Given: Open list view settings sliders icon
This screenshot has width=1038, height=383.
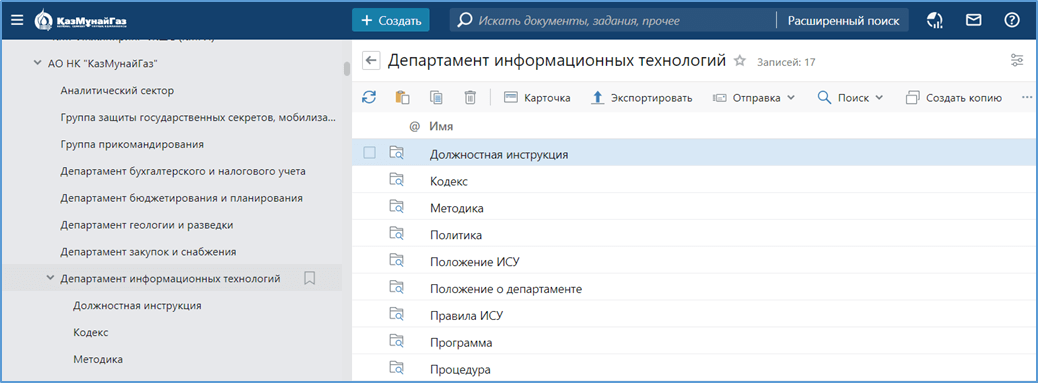Looking at the screenshot, I should click(1017, 61).
